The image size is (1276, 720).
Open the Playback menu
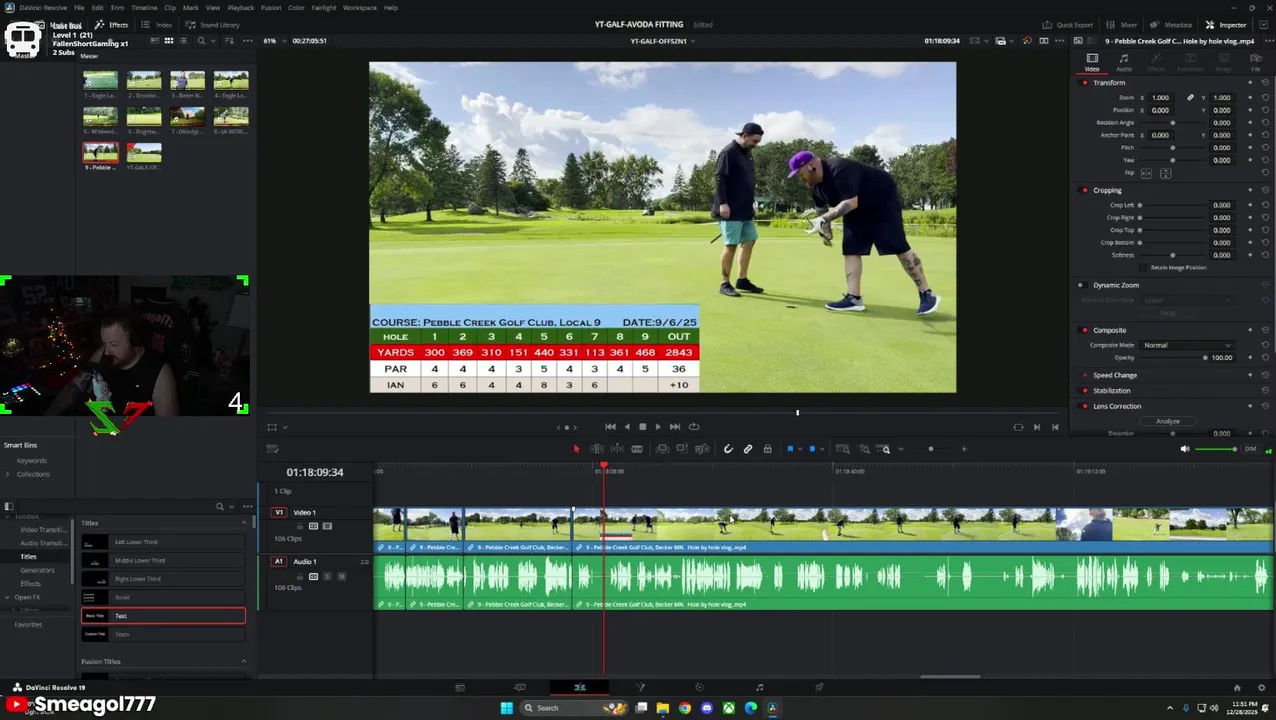tap(240, 8)
